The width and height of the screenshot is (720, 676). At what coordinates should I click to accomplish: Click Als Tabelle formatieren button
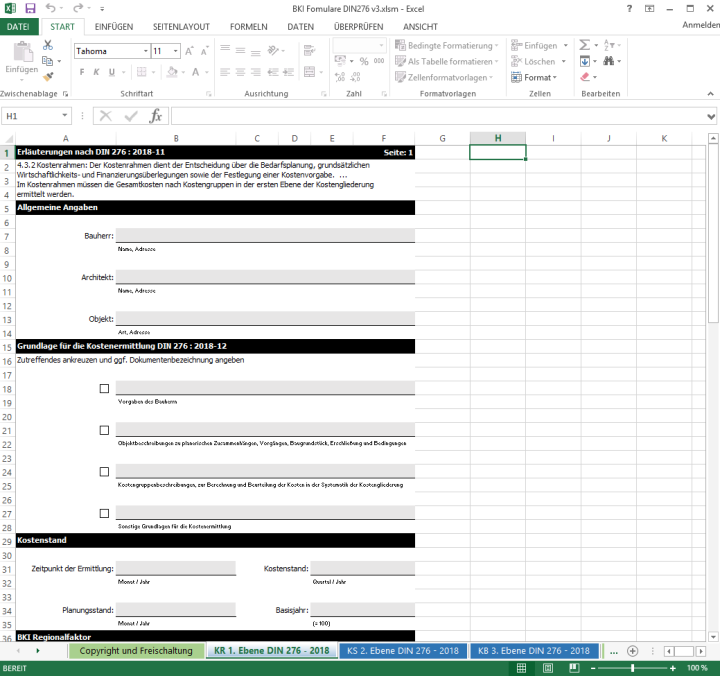tap(449, 61)
